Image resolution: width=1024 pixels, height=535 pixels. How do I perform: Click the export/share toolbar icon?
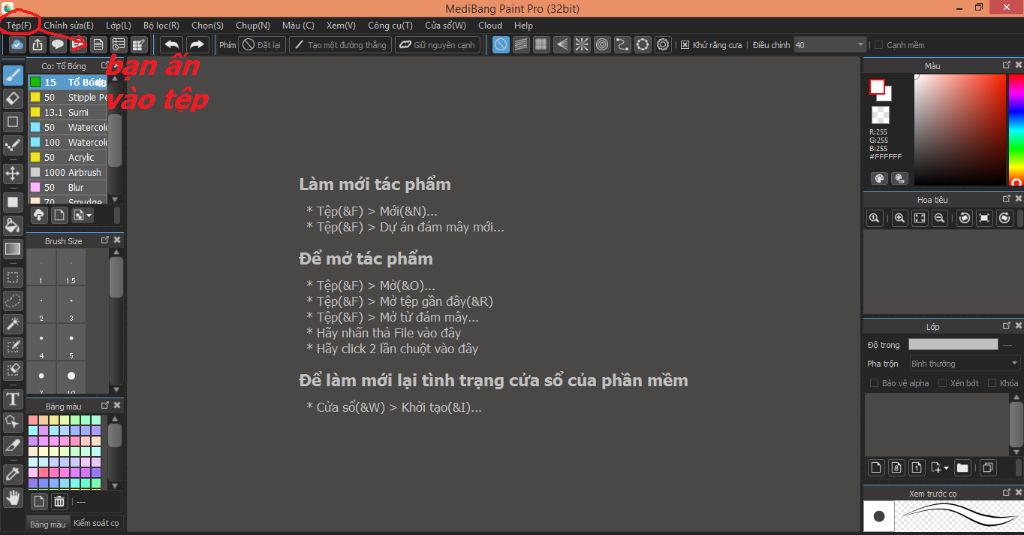coord(37,44)
